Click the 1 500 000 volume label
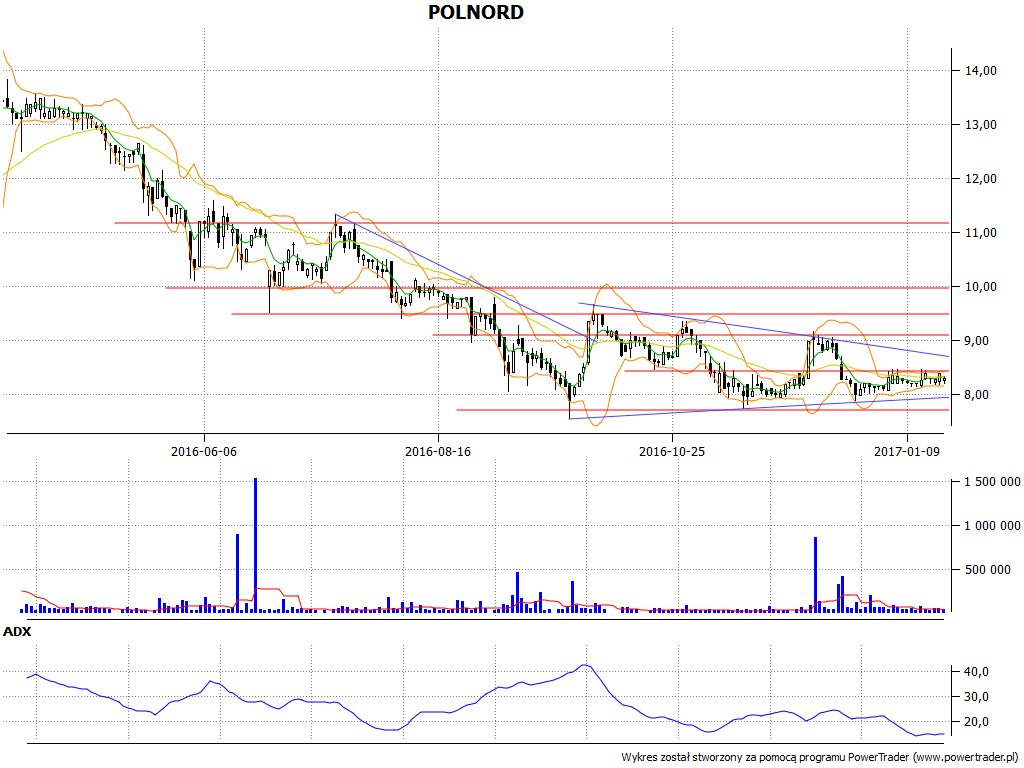The width and height of the screenshot is (1024, 768). click(992, 483)
